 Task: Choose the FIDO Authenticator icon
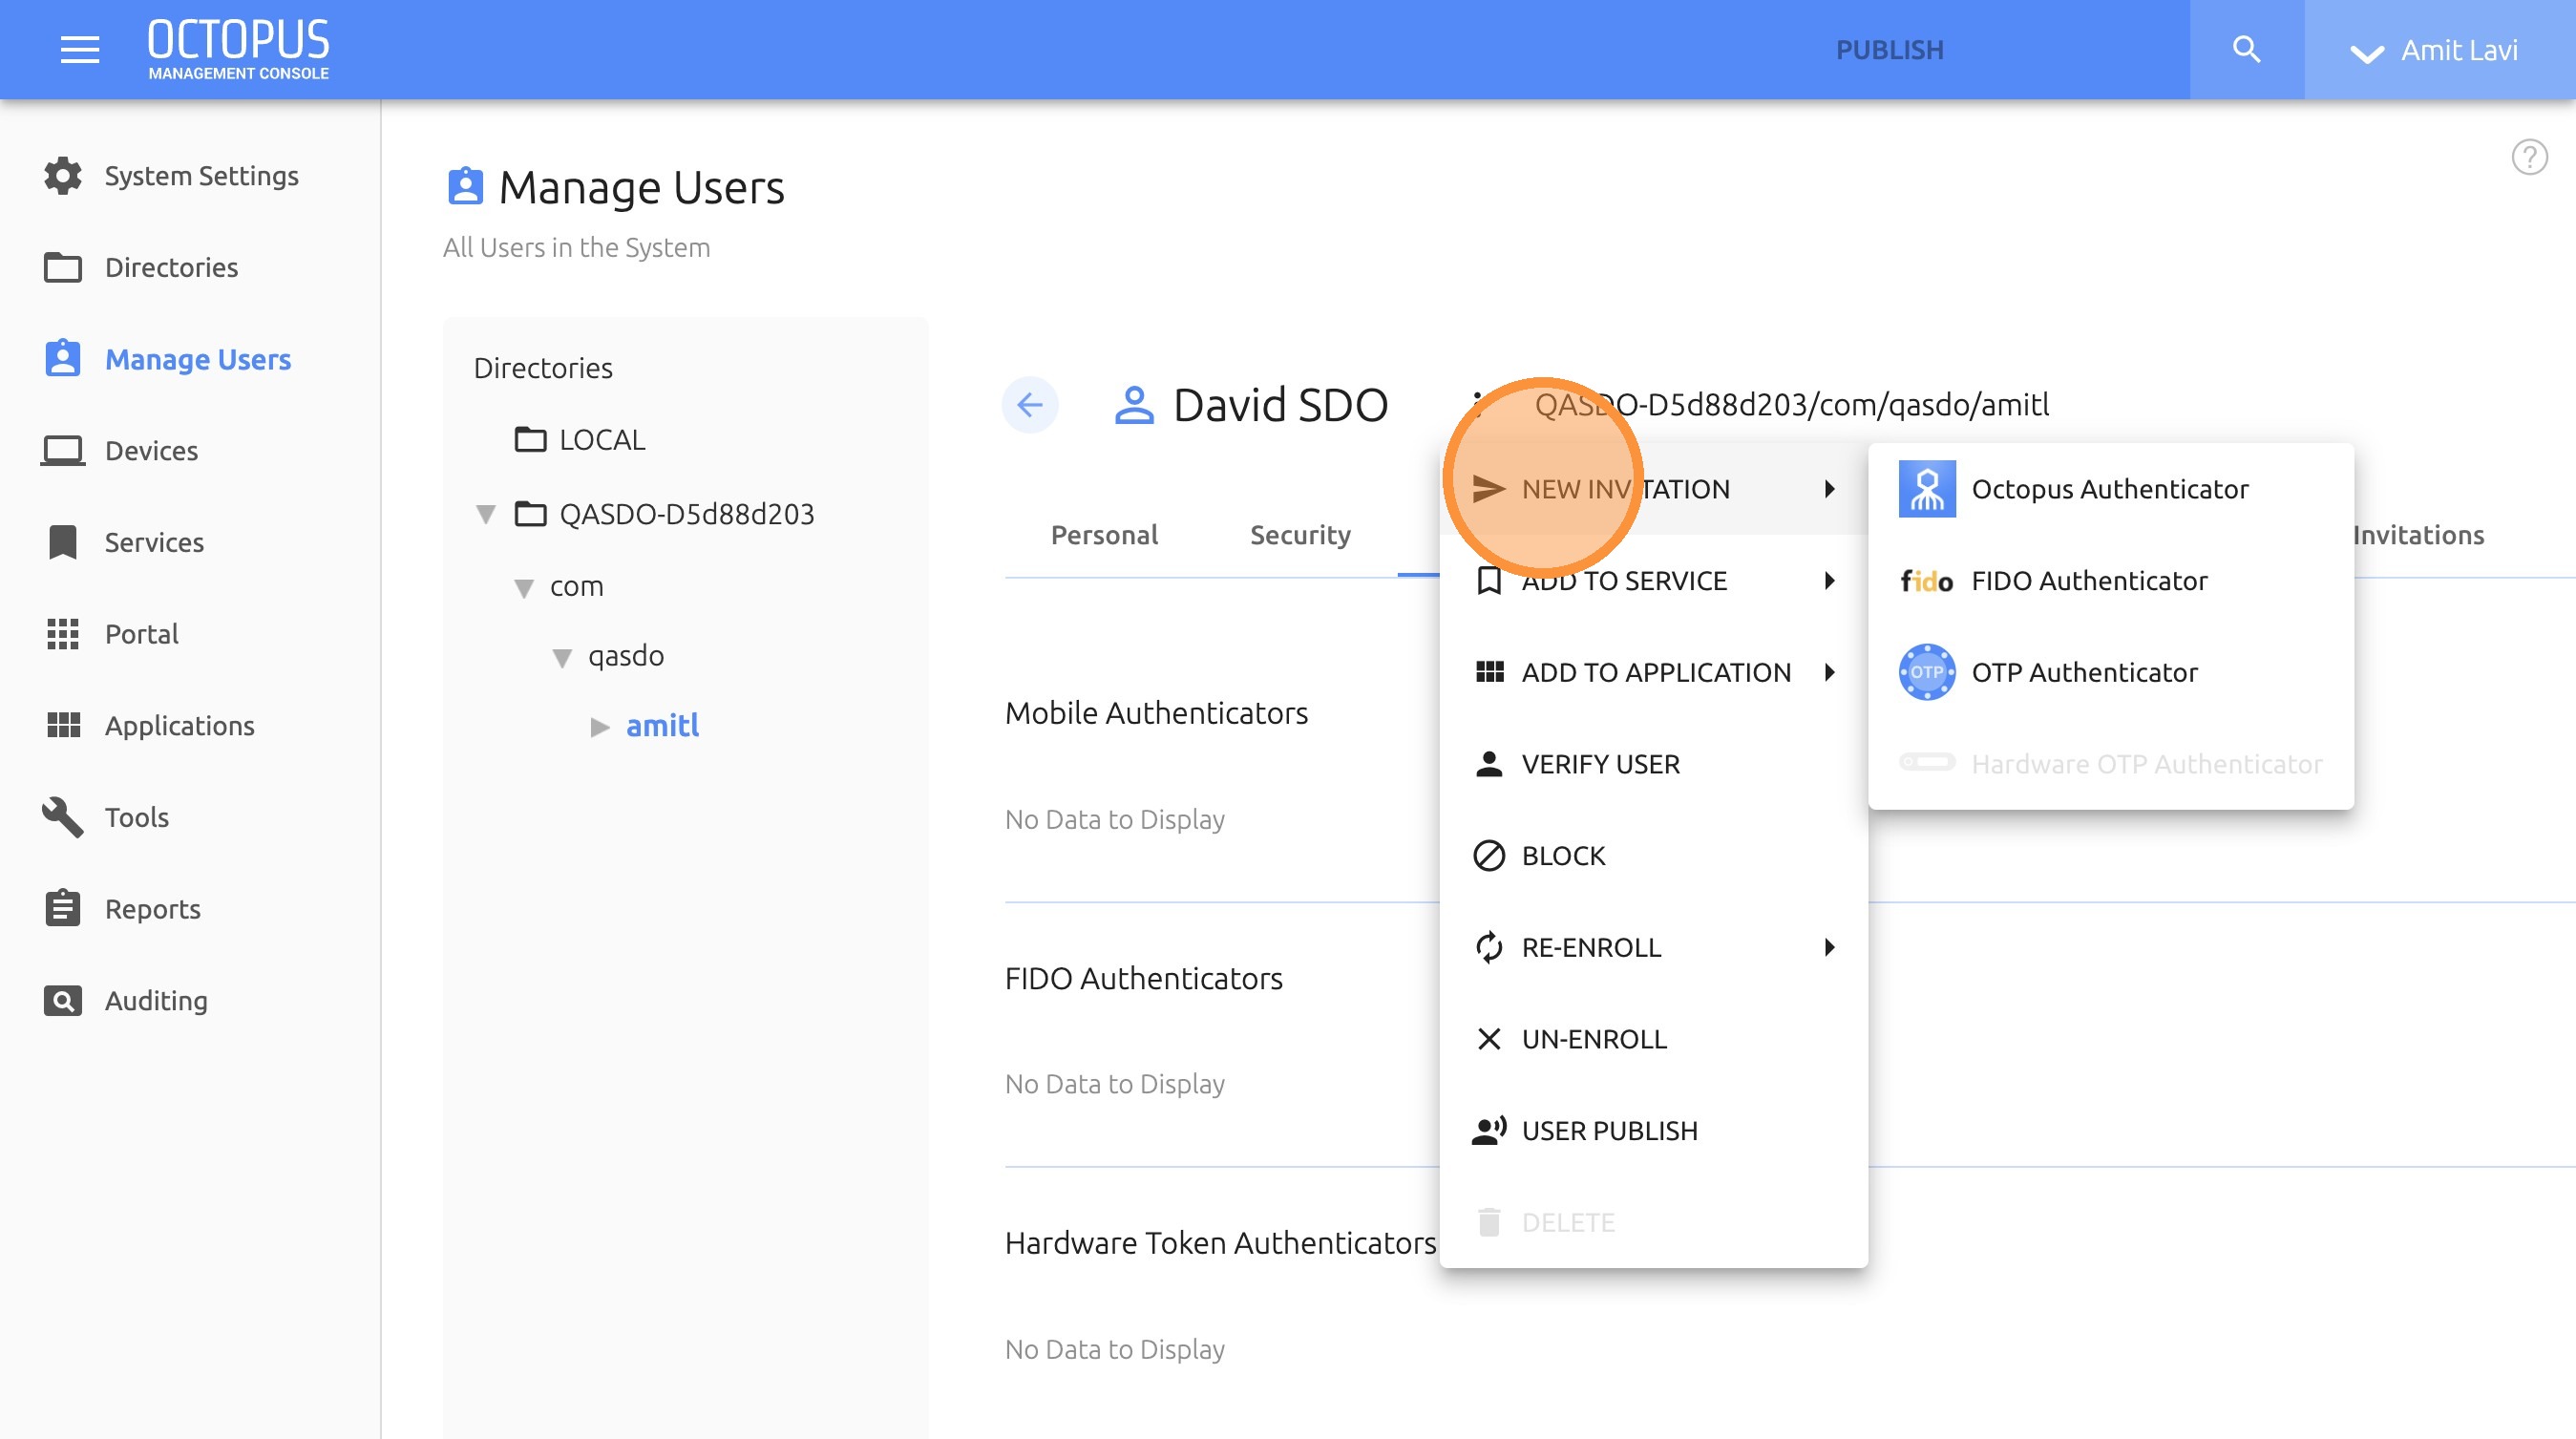(1926, 581)
